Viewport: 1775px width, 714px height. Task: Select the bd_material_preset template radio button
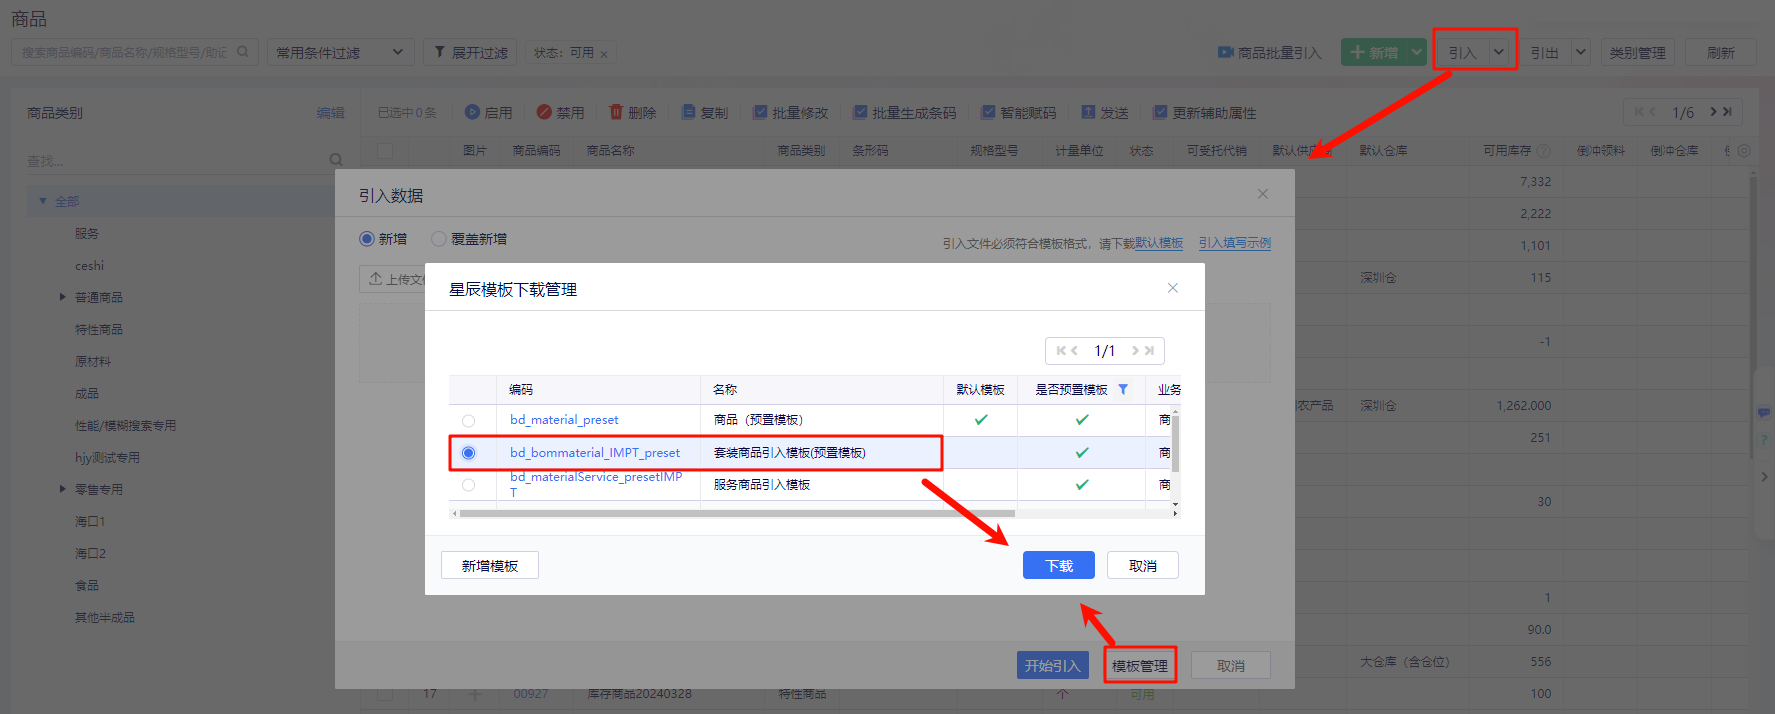(x=468, y=421)
